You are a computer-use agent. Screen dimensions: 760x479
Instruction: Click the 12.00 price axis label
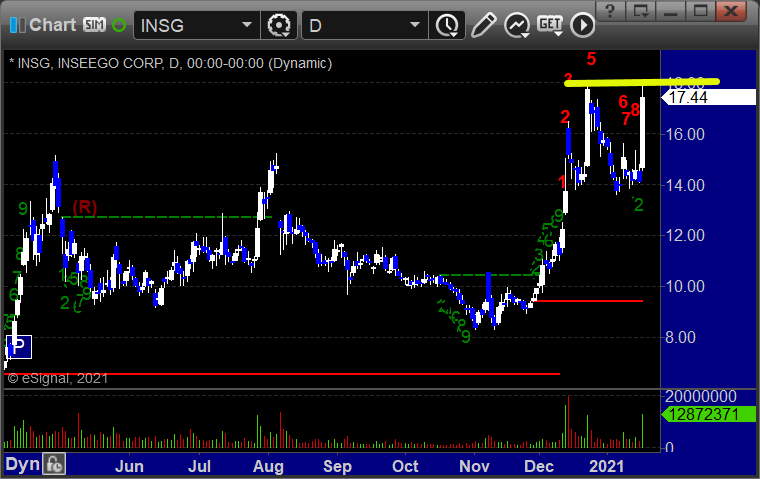685,236
